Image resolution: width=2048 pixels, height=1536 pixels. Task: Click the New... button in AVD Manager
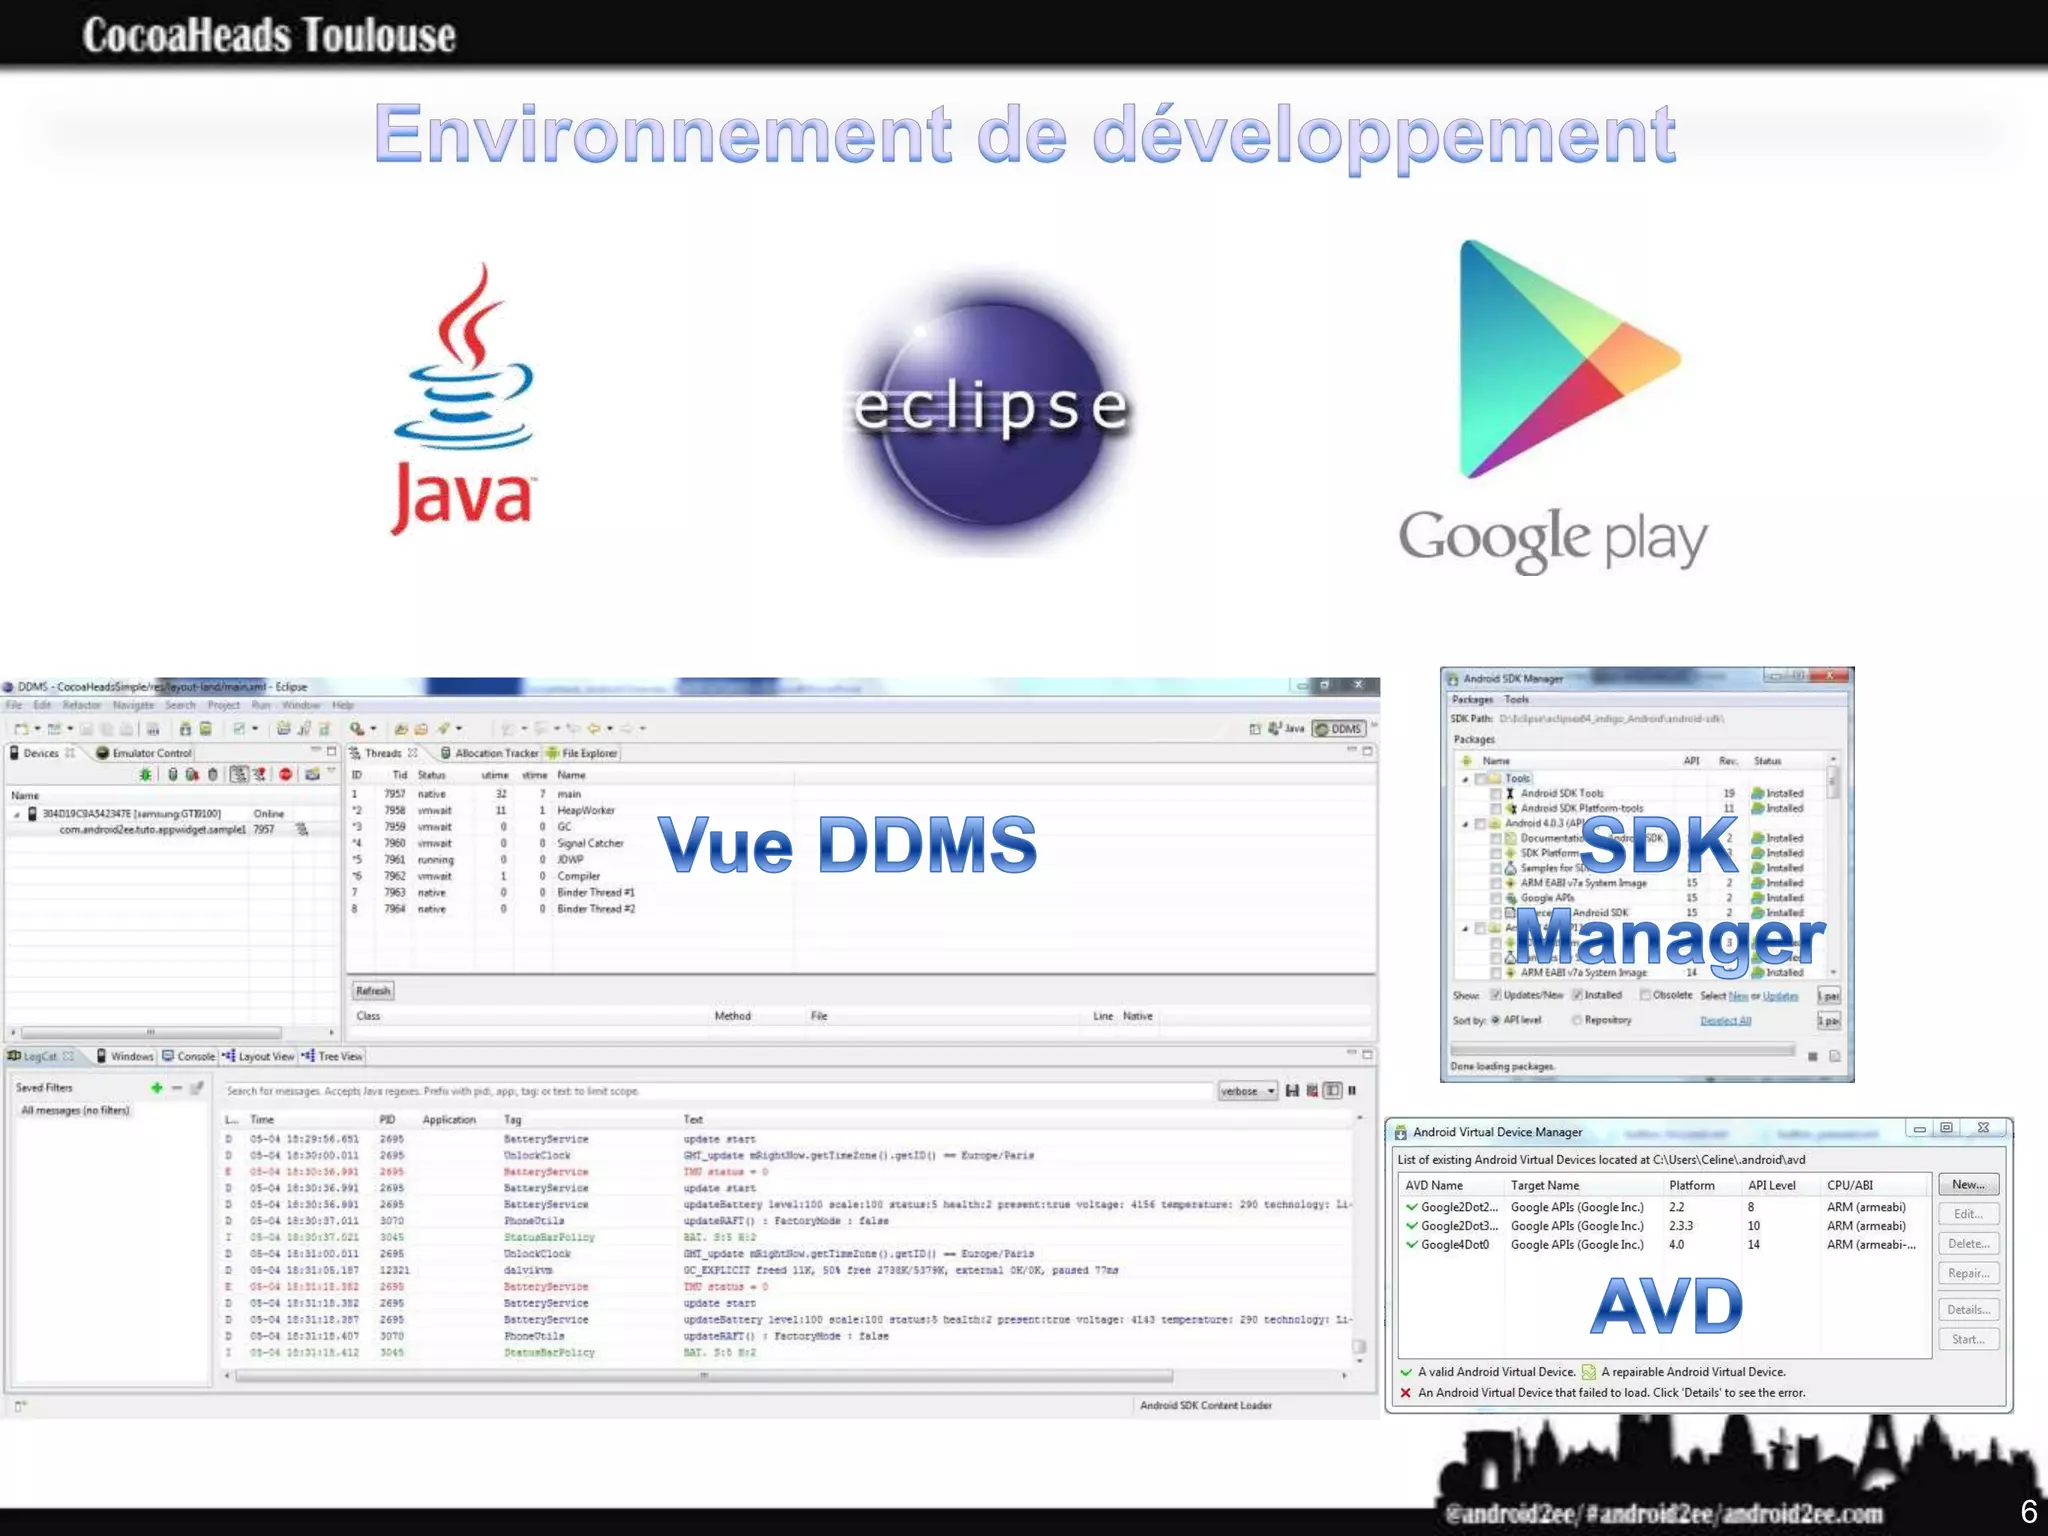[1967, 1184]
